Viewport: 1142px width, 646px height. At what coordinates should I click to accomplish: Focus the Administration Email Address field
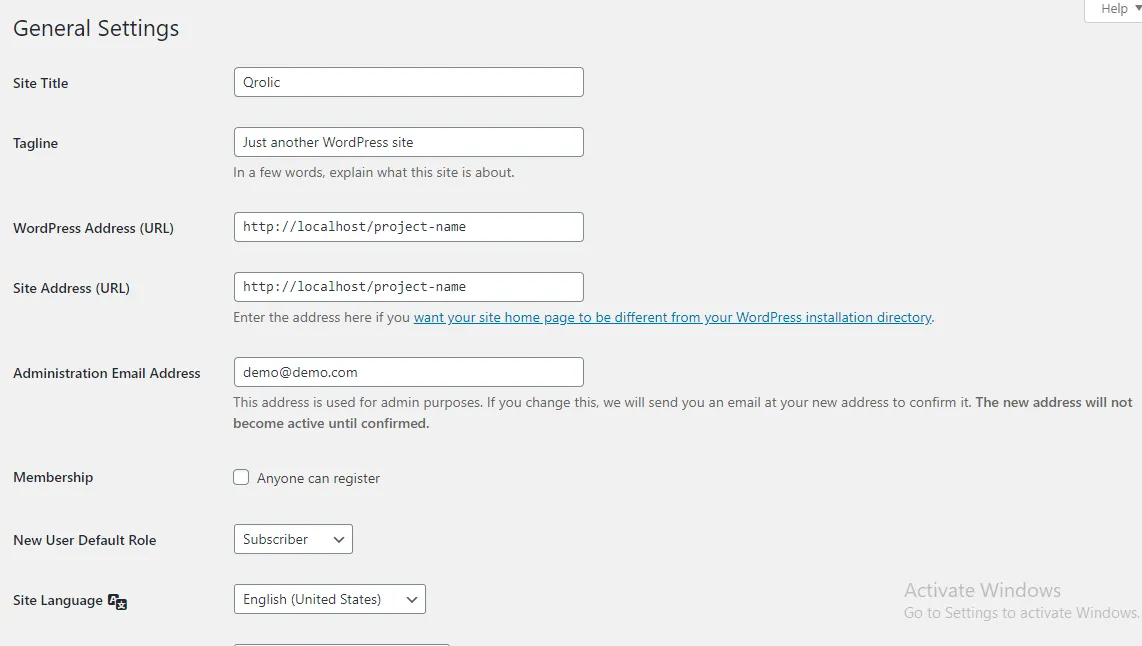(408, 372)
